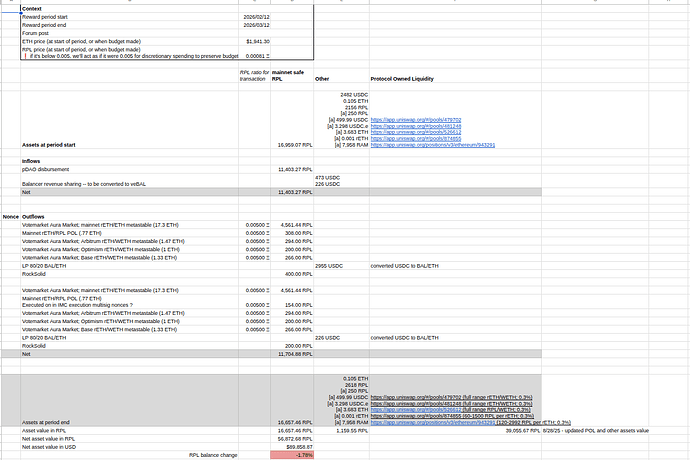Open the positions/v3/ethereum/943291 link in period start row
The height and width of the screenshot is (460, 690).
(x=433, y=145)
